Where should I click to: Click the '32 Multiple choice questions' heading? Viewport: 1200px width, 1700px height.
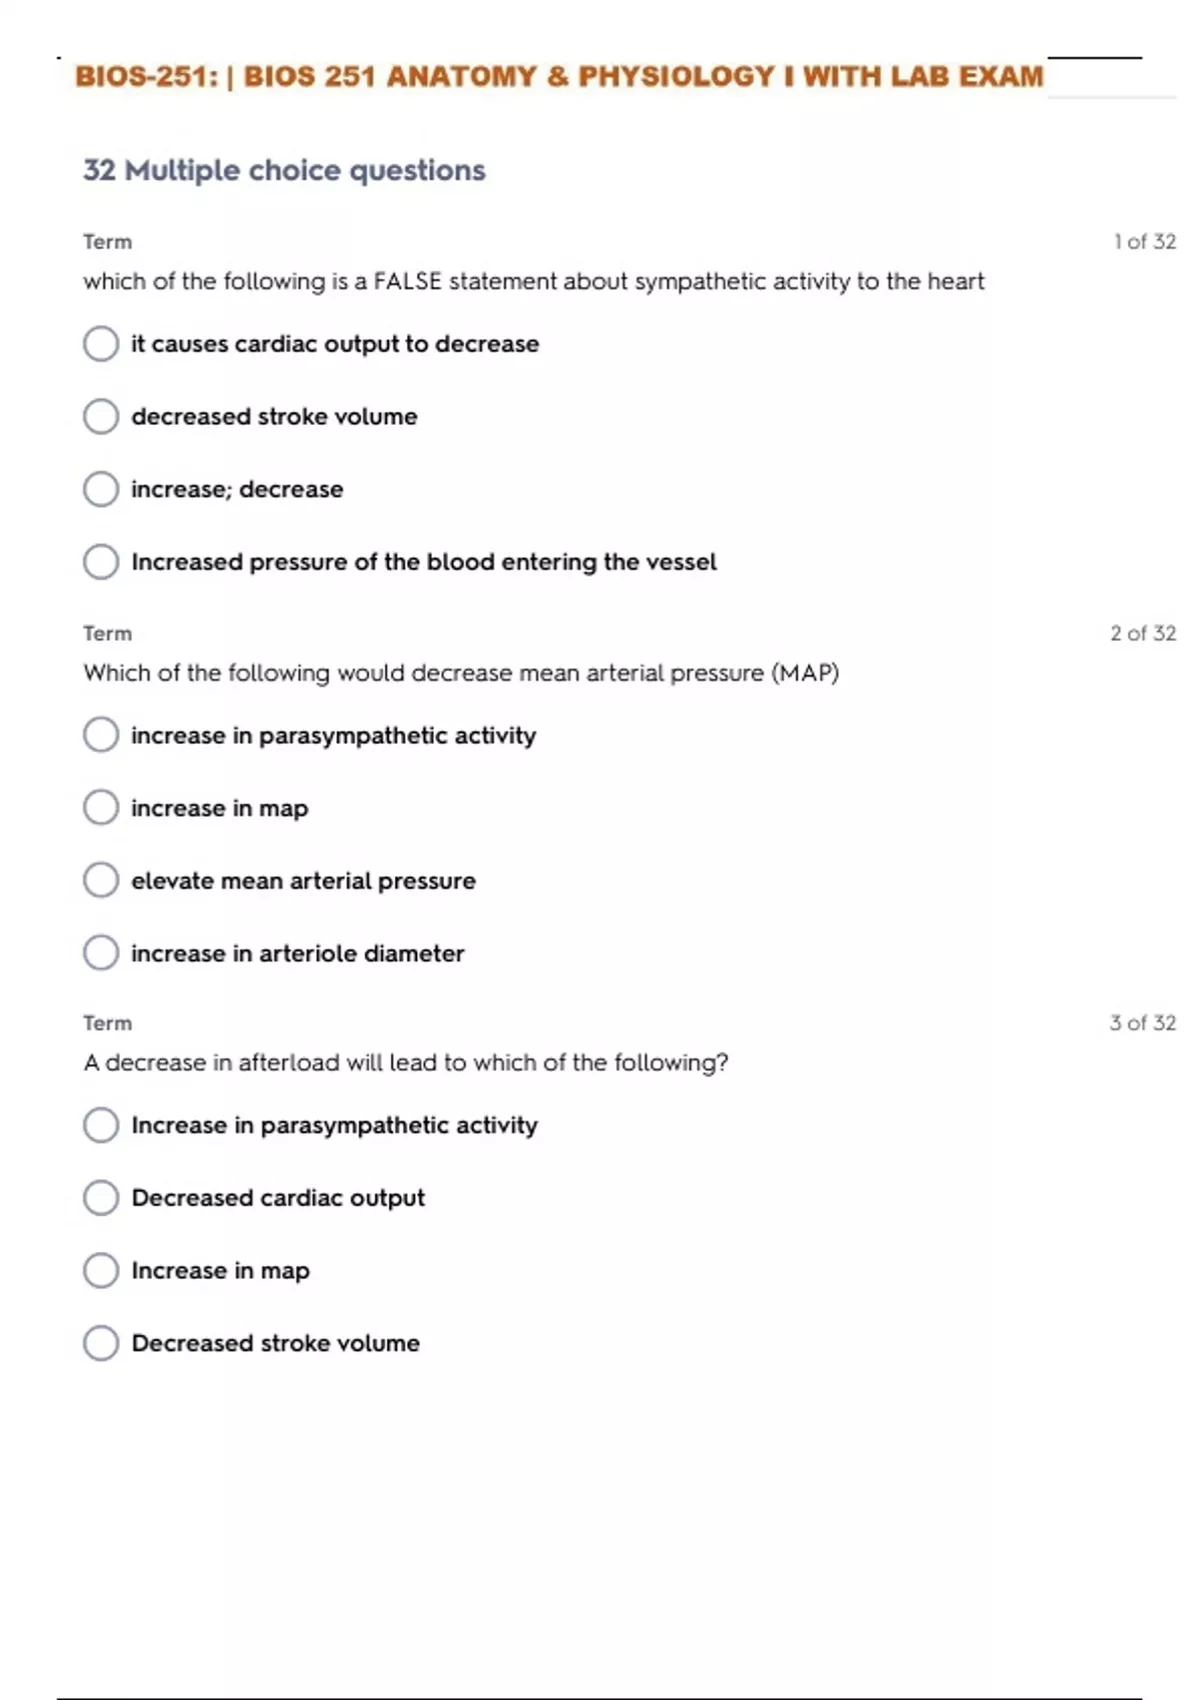click(x=284, y=170)
